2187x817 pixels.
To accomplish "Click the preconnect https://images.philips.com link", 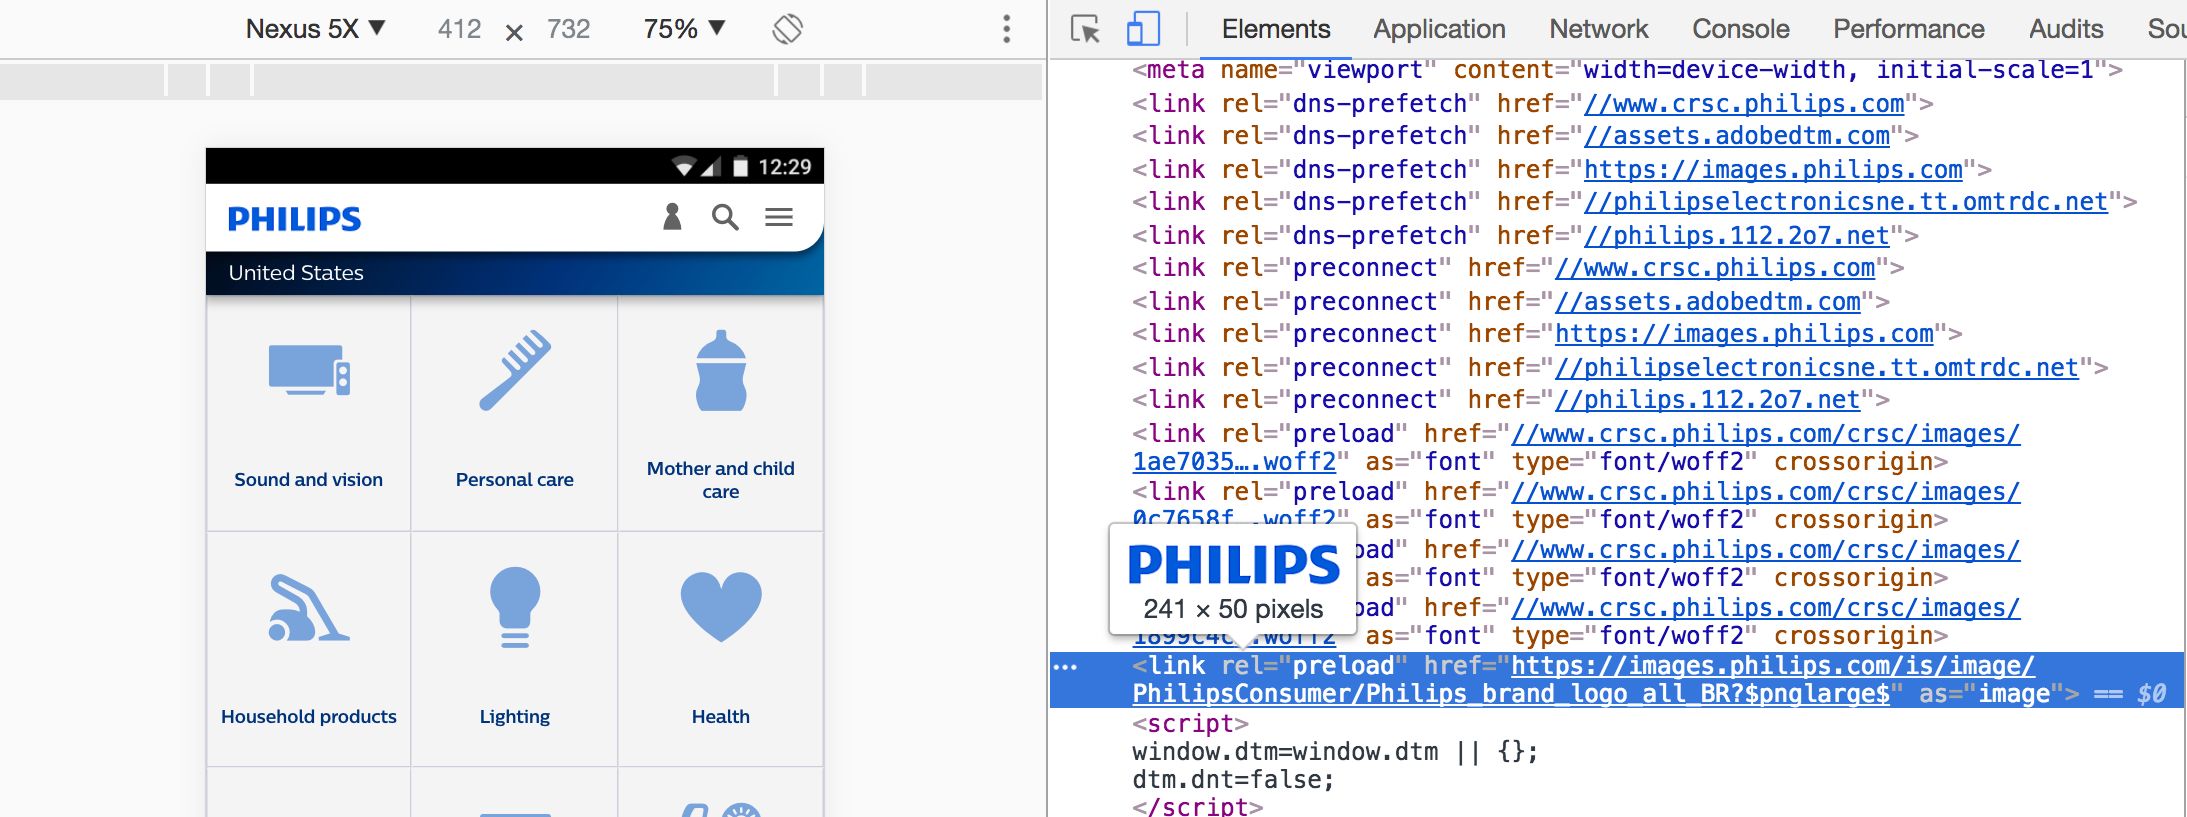I will pos(1744,334).
